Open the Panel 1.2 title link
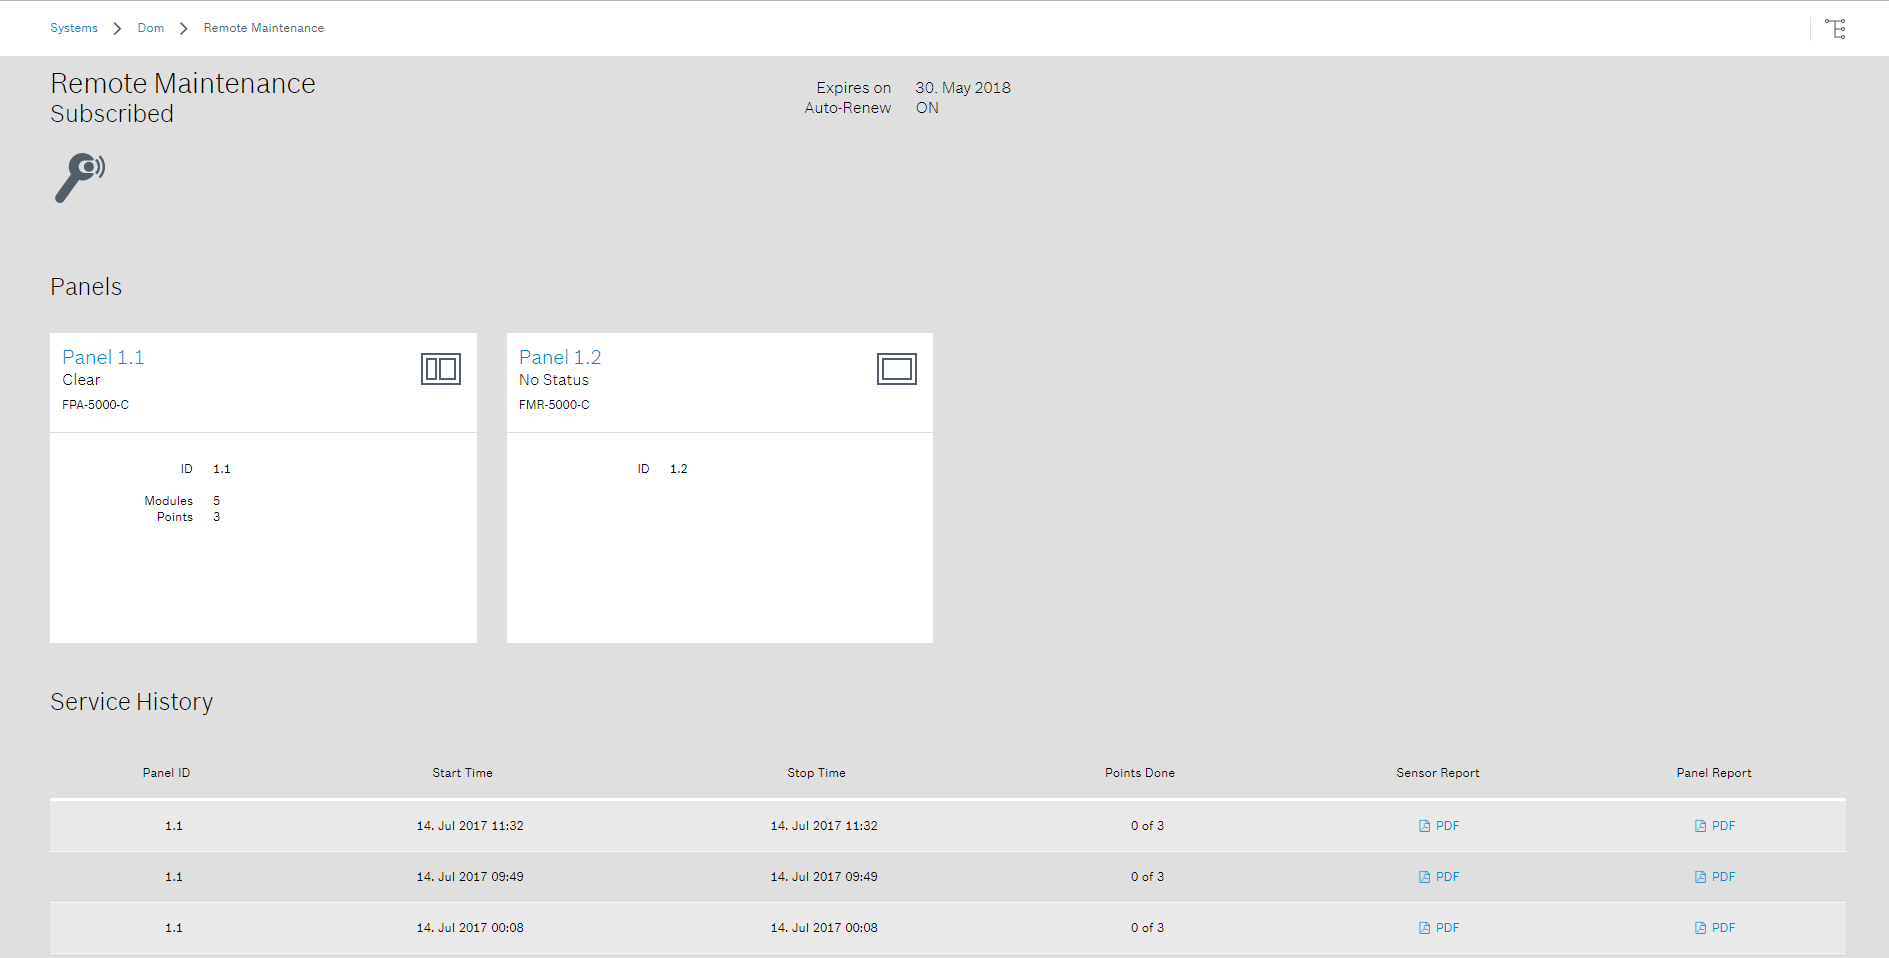1889x958 pixels. point(560,357)
